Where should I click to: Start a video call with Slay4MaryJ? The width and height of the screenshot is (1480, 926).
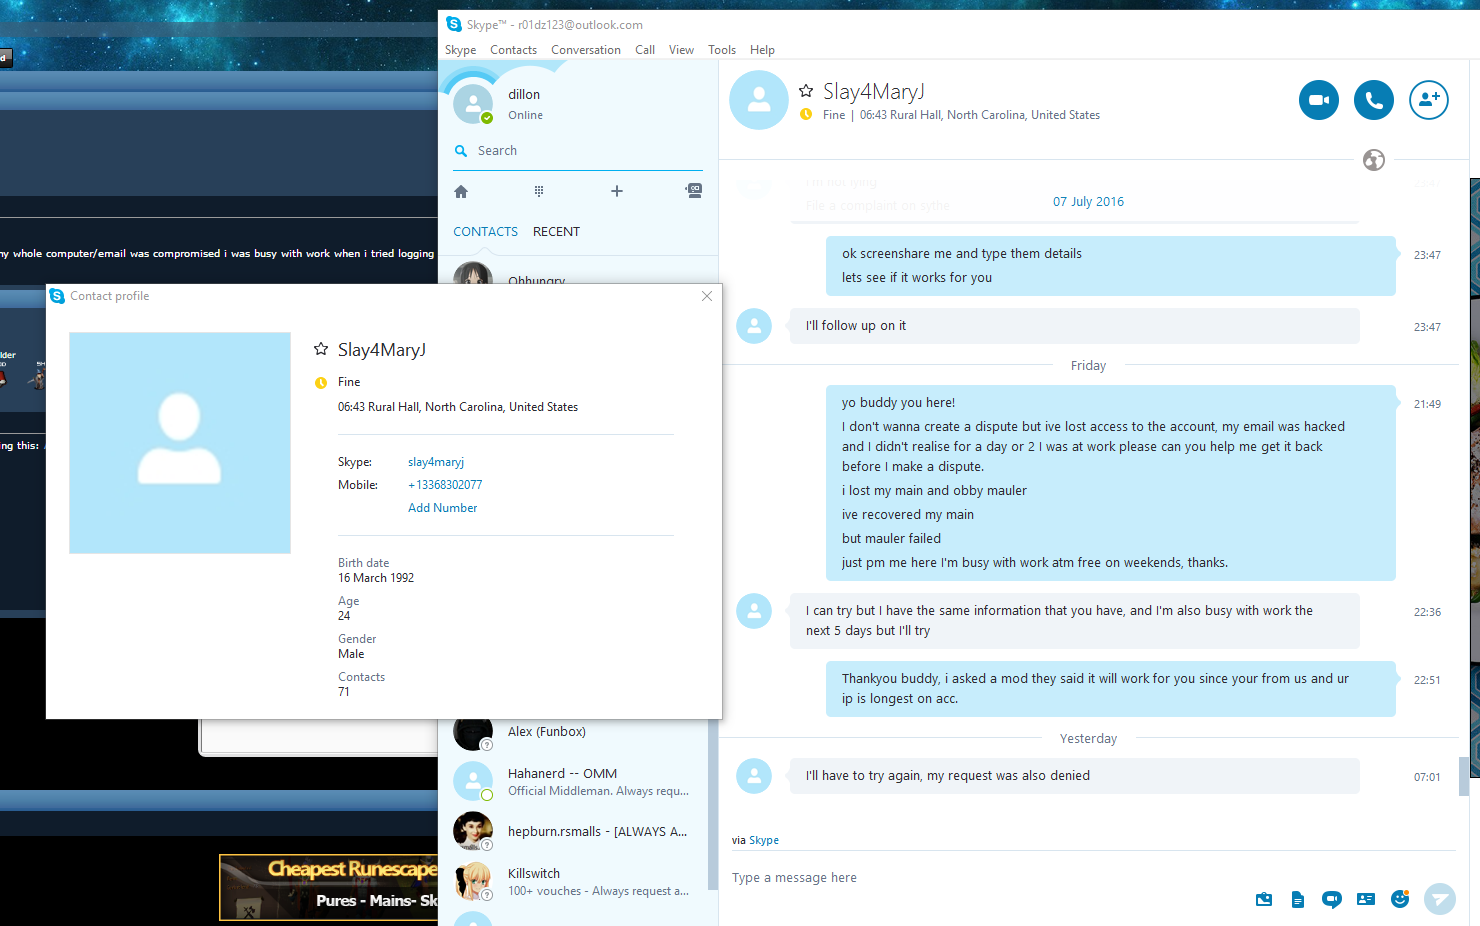(1318, 100)
